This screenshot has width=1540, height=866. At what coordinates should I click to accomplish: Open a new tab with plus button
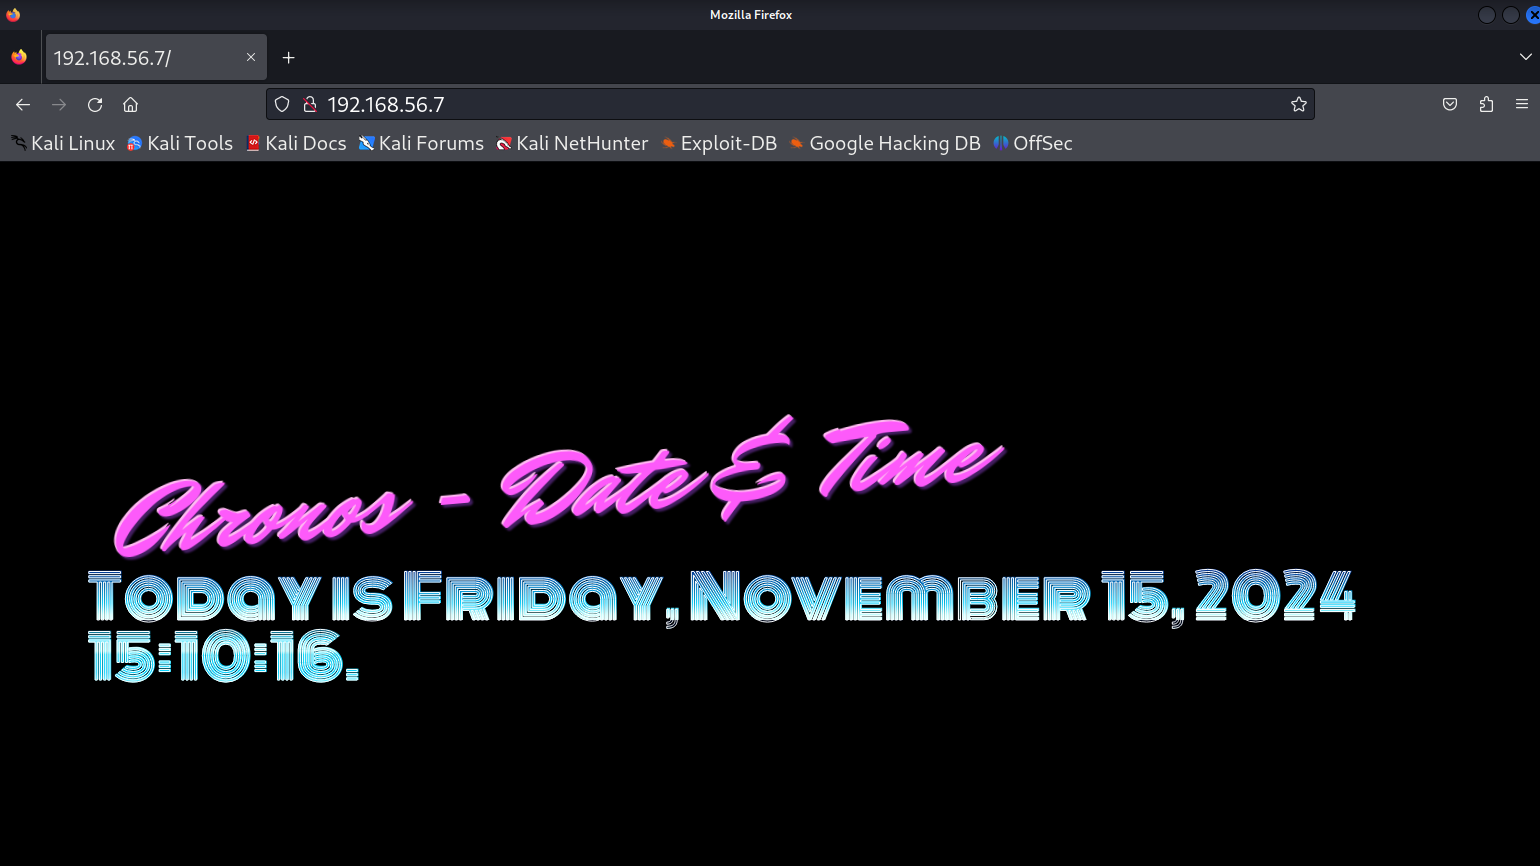(288, 58)
